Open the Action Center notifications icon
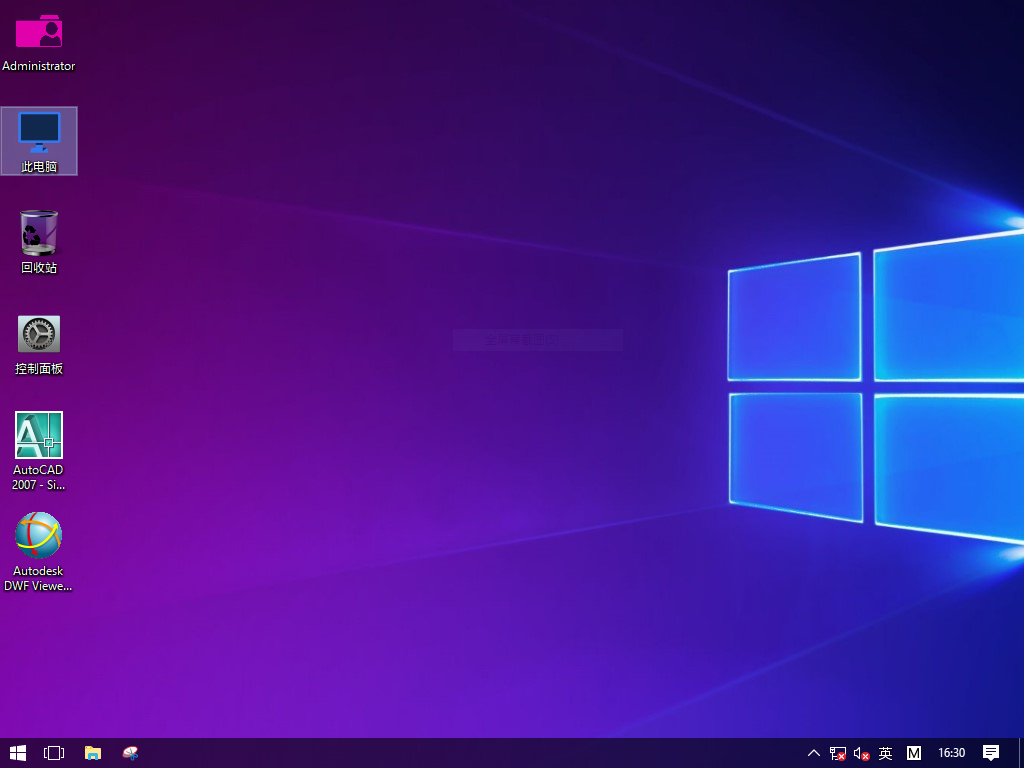 tap(991, 753)
